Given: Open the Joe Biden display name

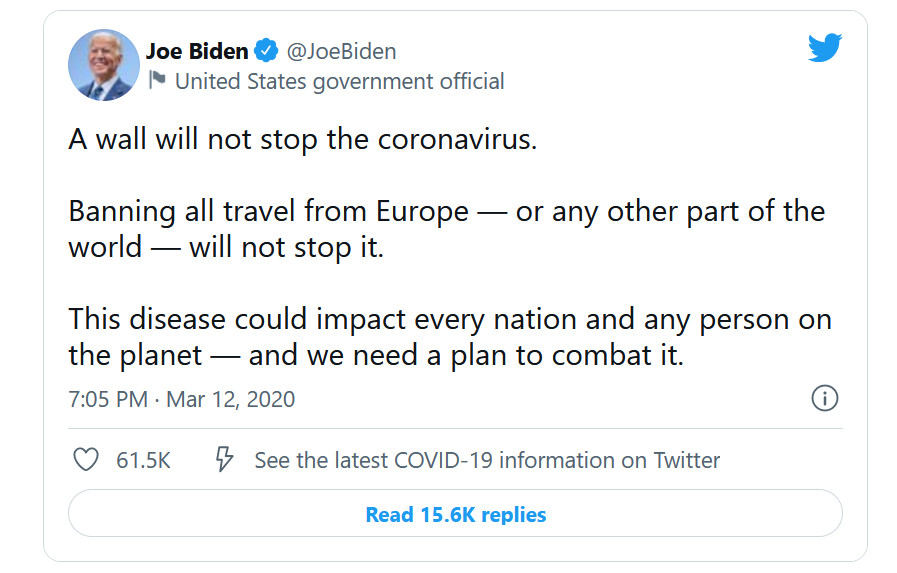Looking at the screenshot, I should tap(196, 51).
